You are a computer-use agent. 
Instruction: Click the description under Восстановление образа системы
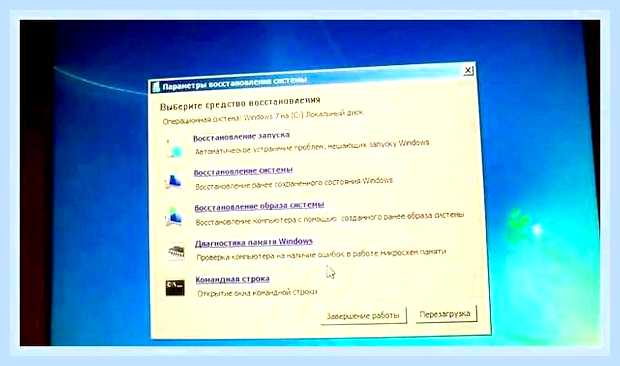coord(329,219)
